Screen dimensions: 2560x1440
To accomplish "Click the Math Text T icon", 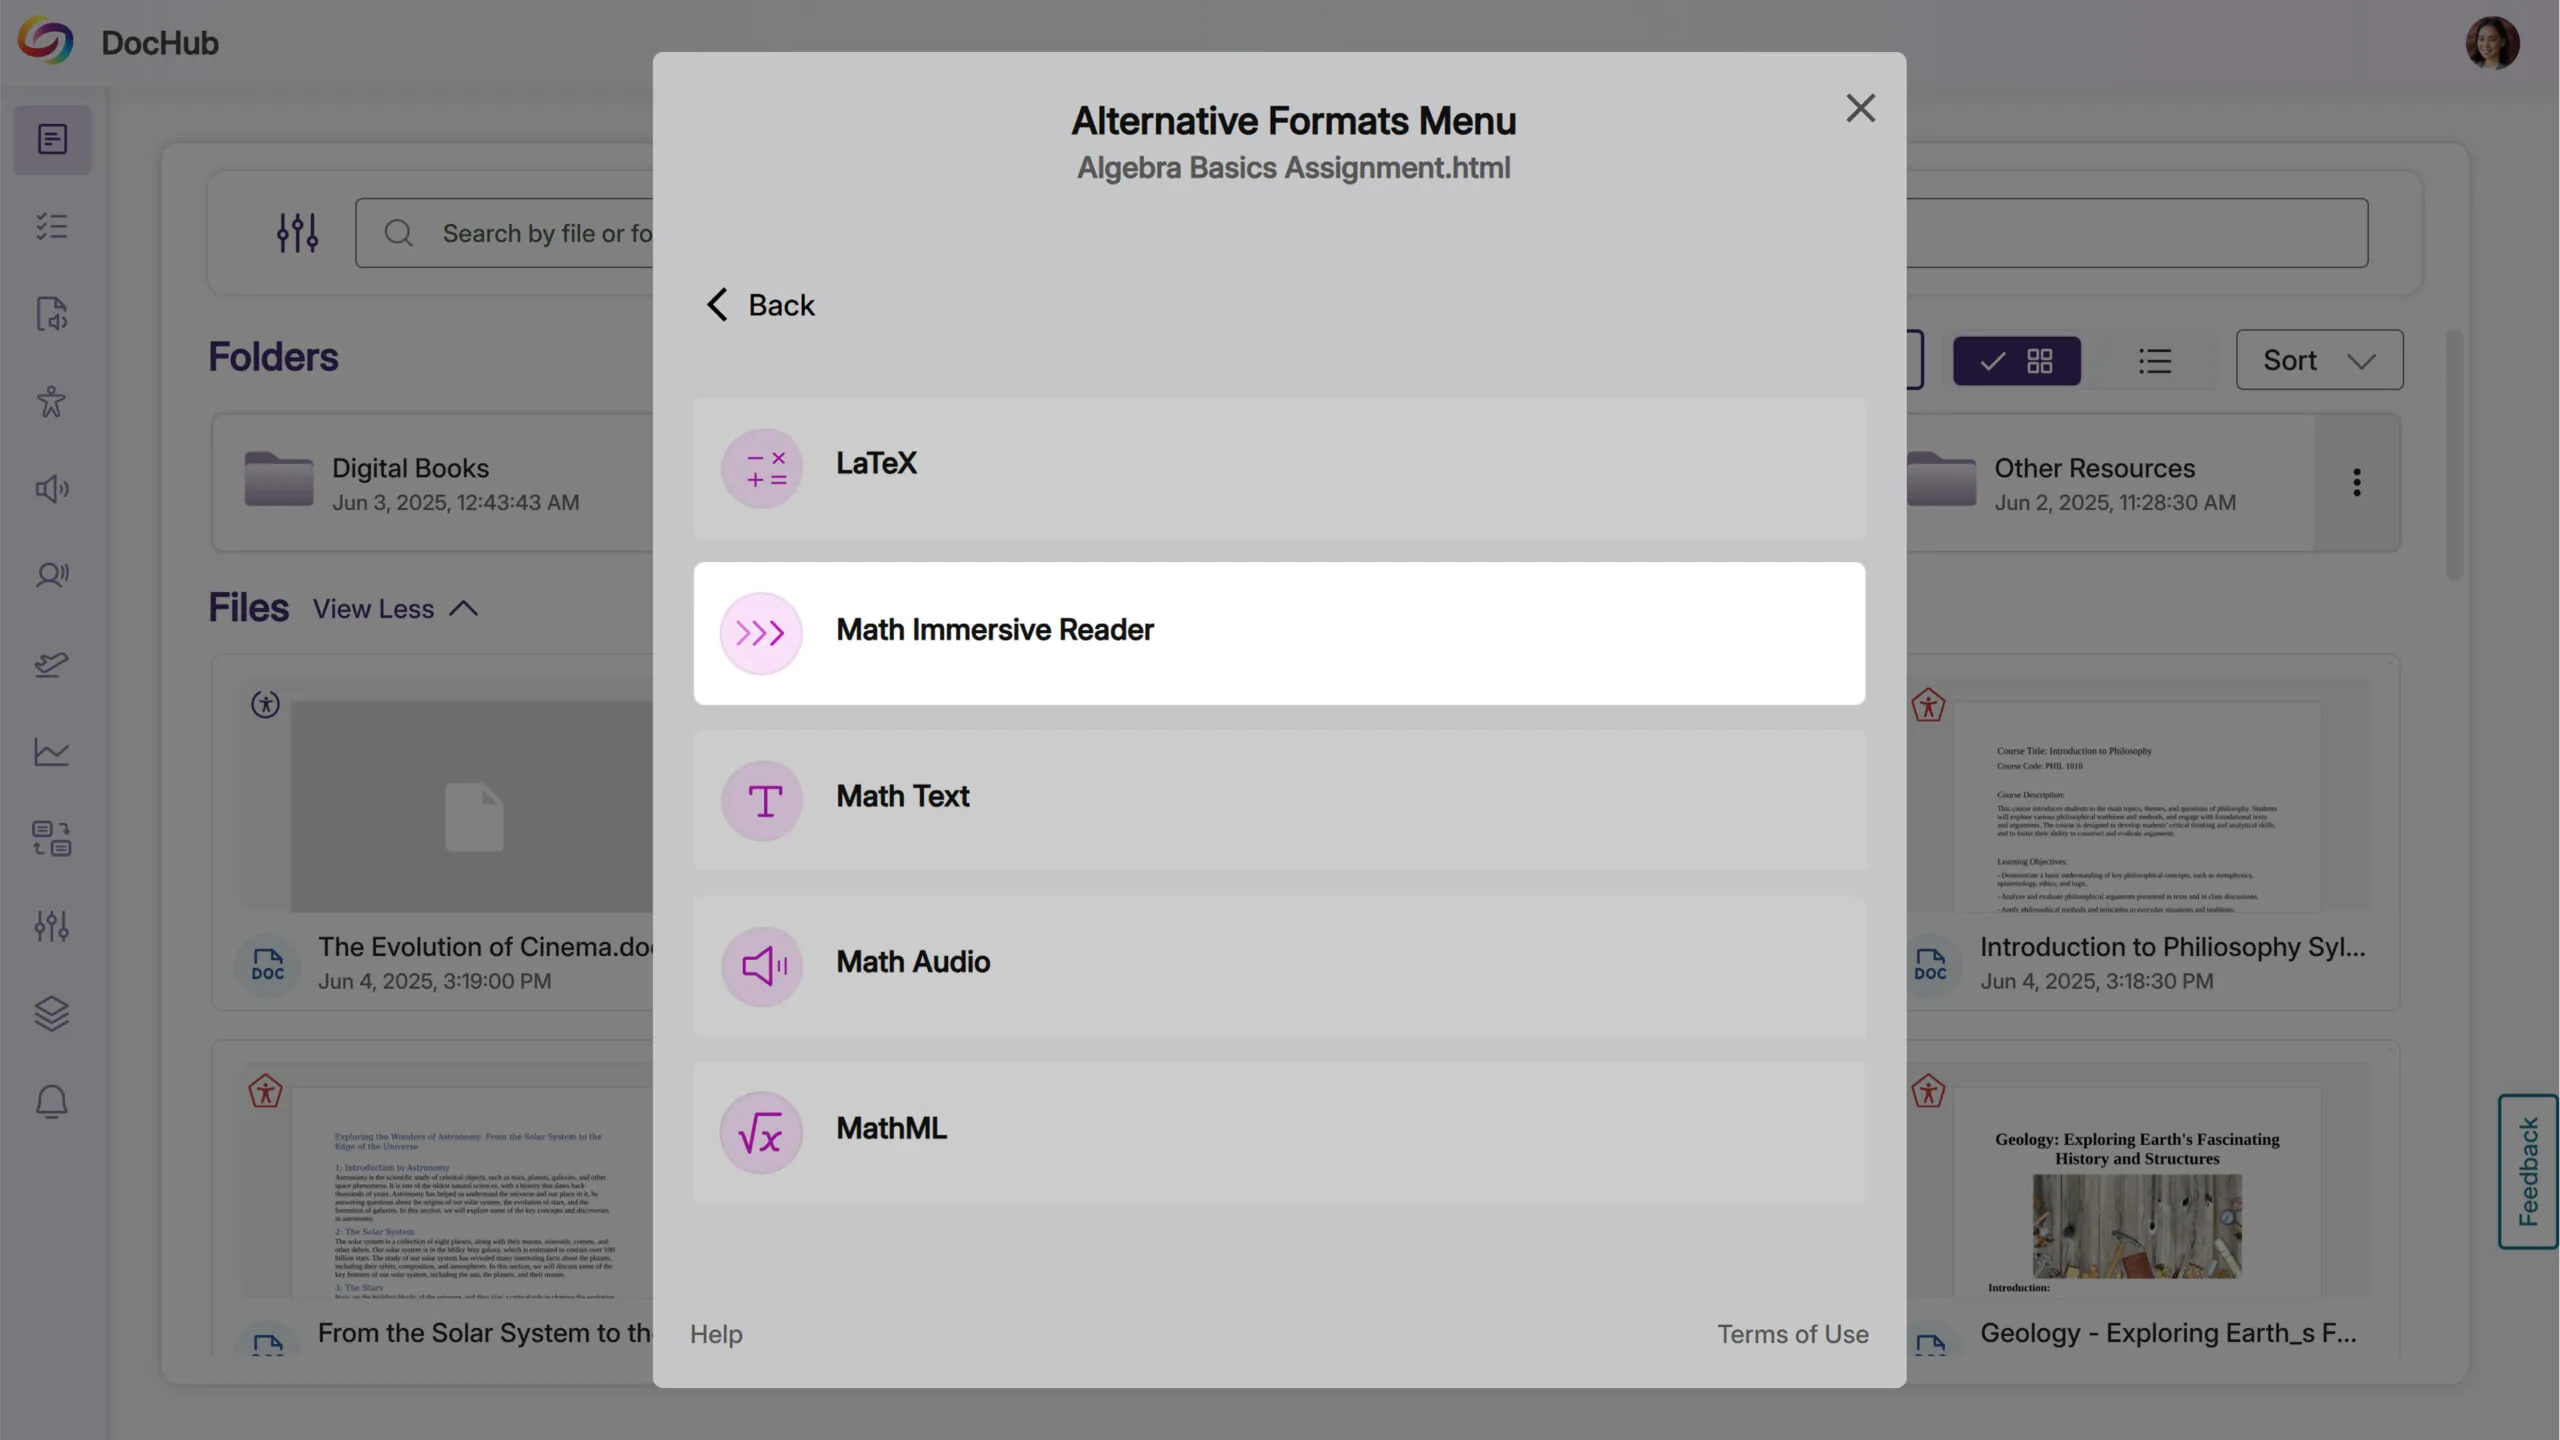I will (761, 800).
